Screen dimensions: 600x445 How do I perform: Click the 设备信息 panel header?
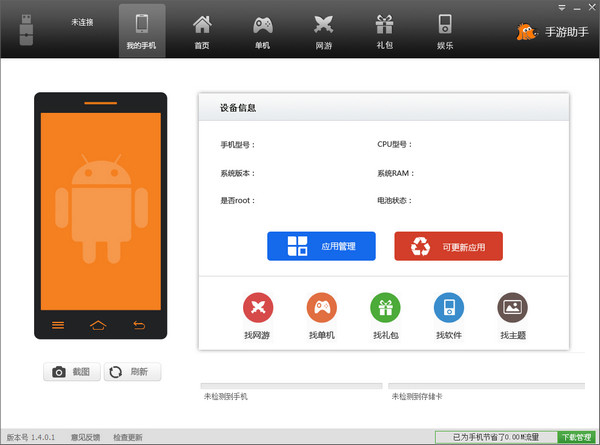pos(384,108)
